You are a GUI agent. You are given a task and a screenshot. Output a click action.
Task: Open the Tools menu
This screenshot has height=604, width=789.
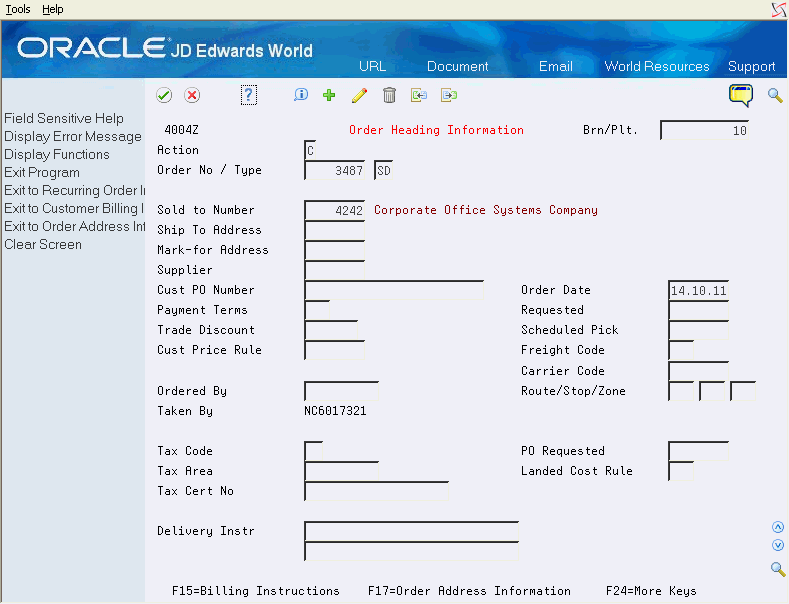click(18, 9)
